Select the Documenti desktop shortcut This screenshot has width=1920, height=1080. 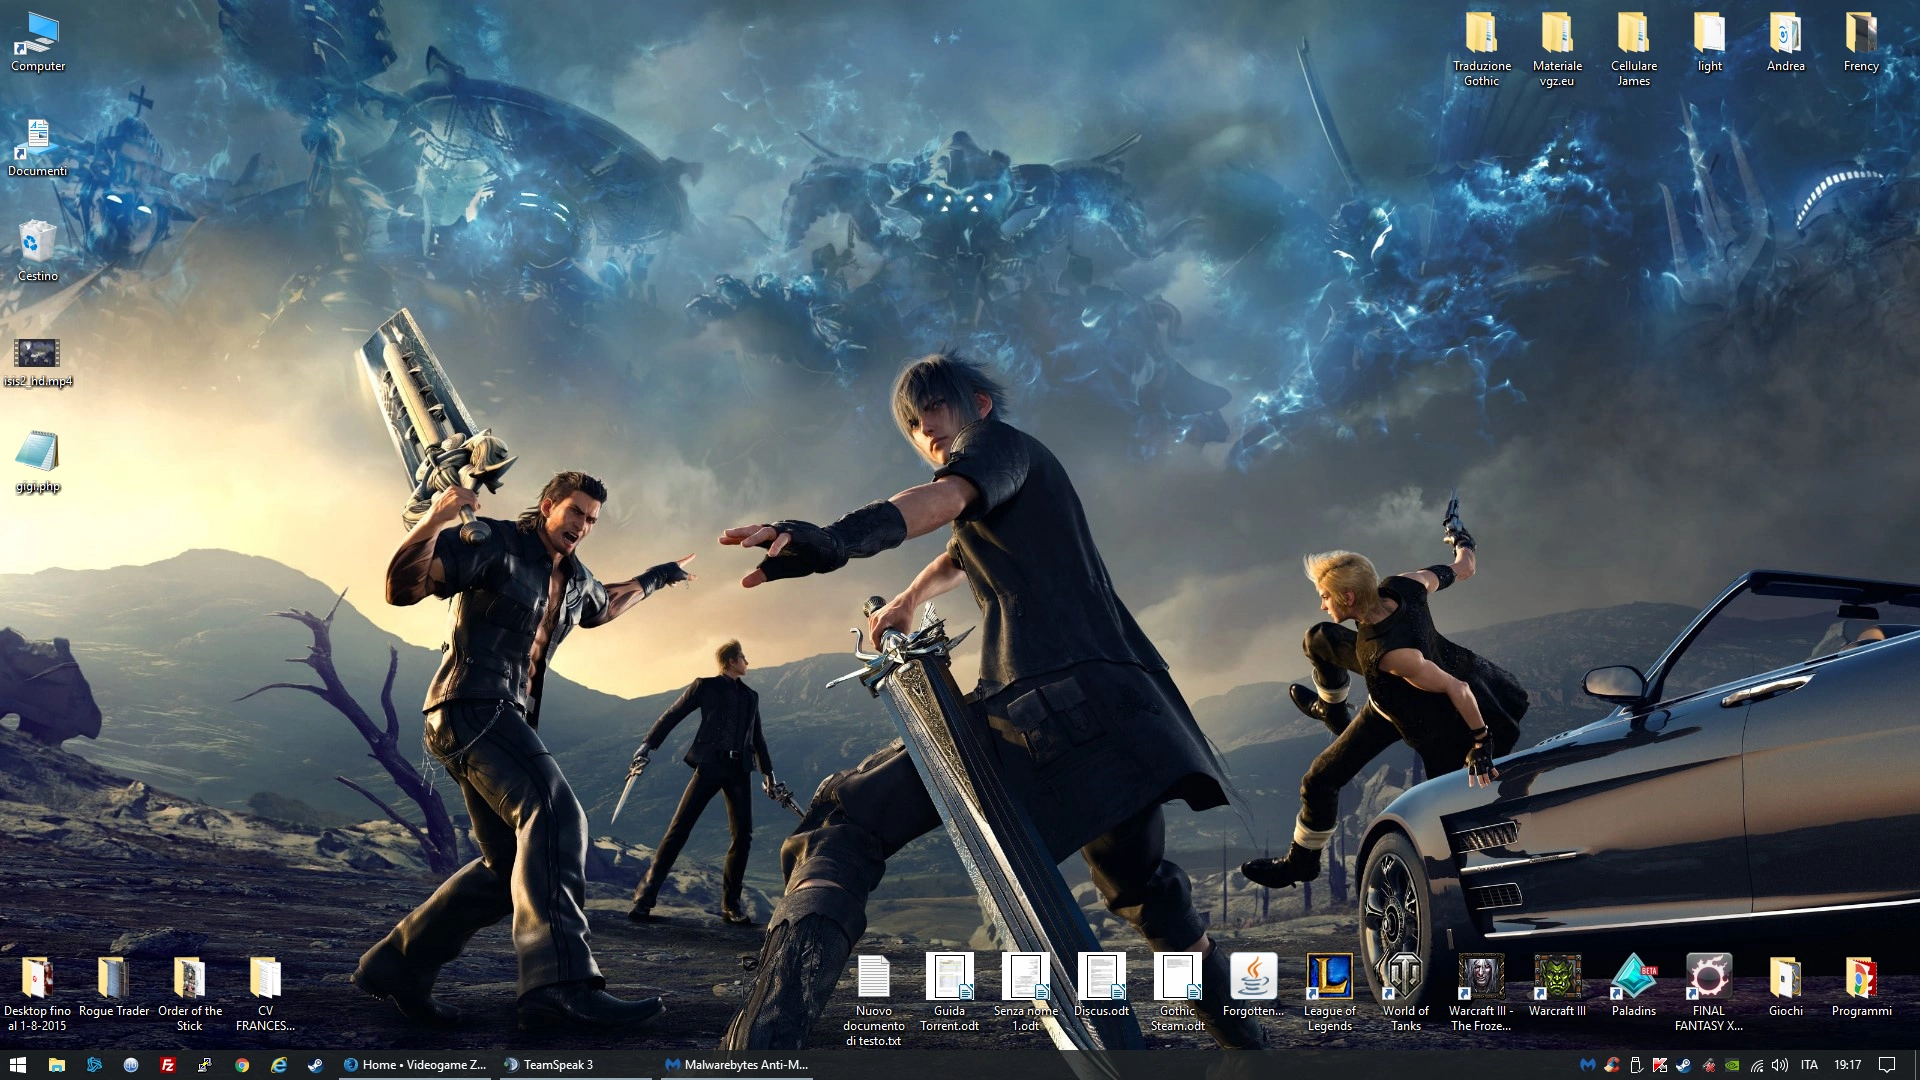pyautogui.click(x=38, y=147)
